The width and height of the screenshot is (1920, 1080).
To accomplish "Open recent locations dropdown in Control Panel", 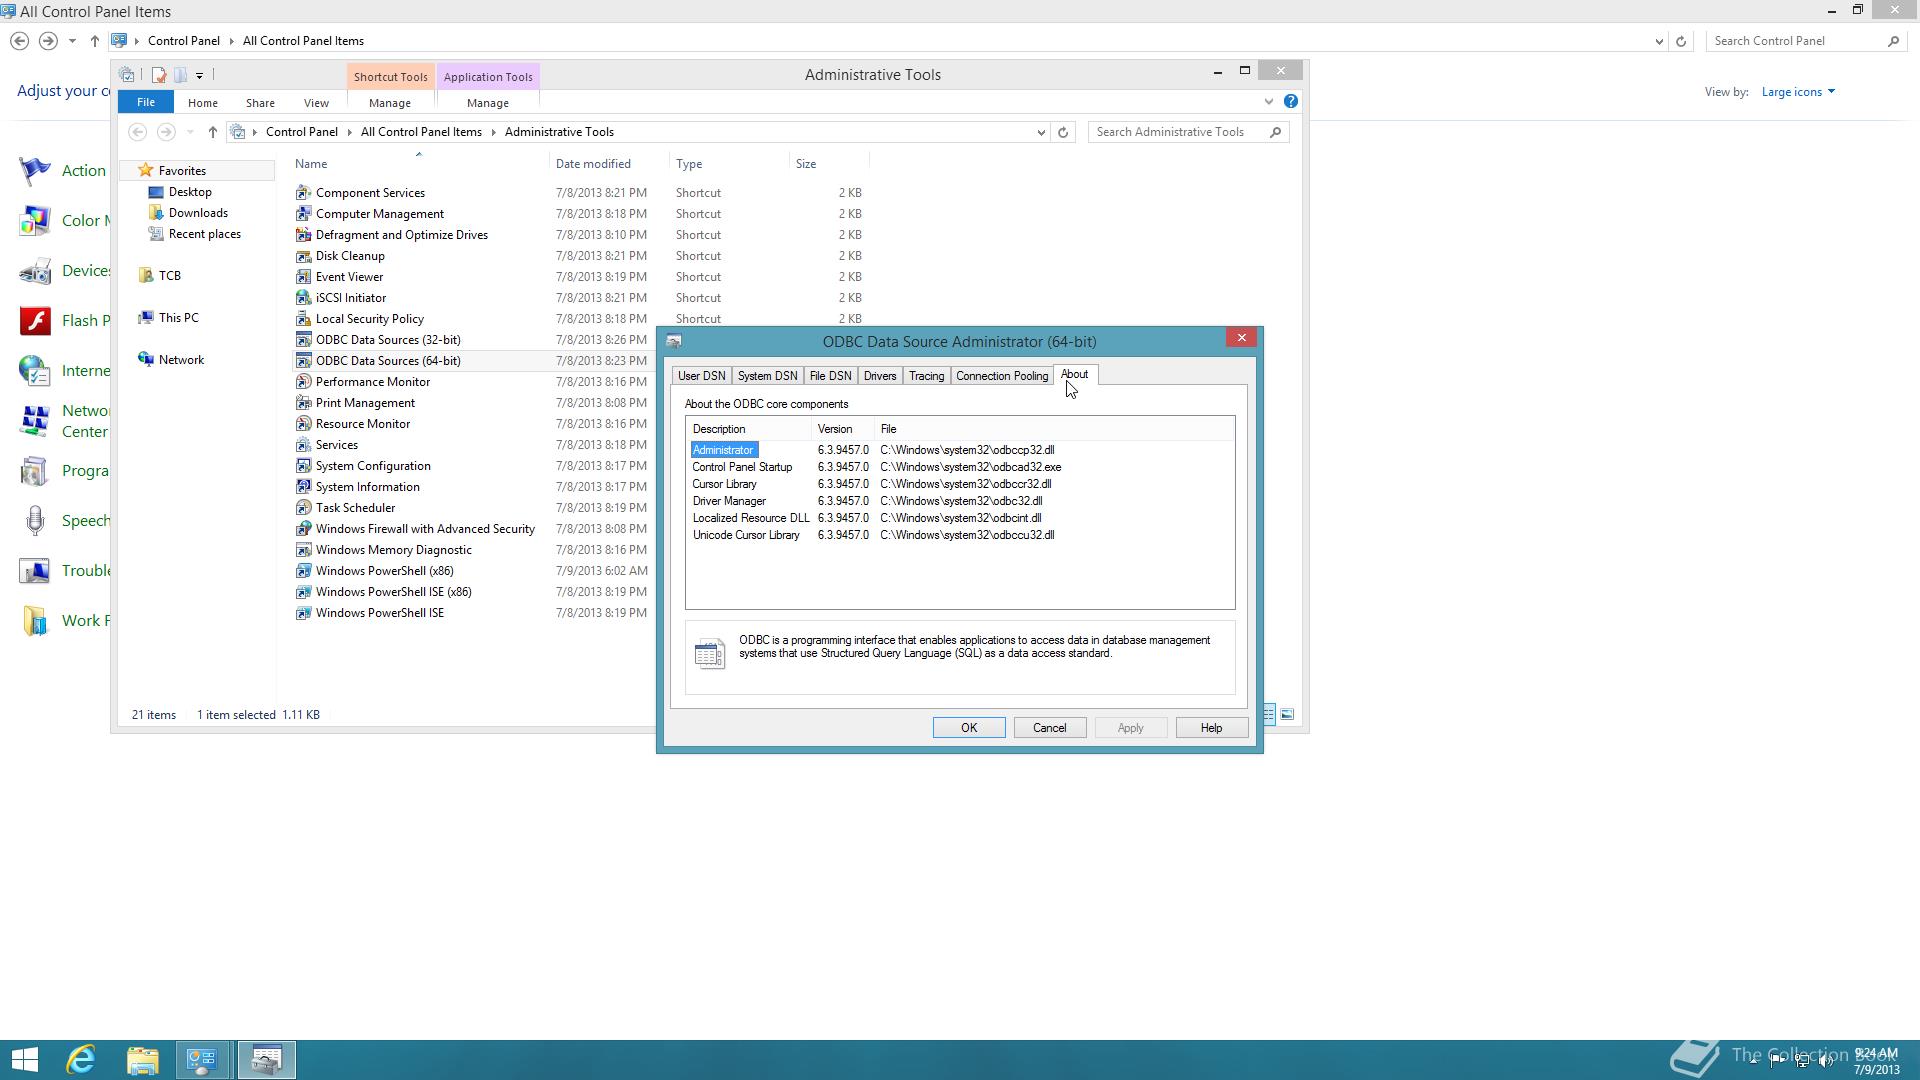I will [x=72, y=41].
